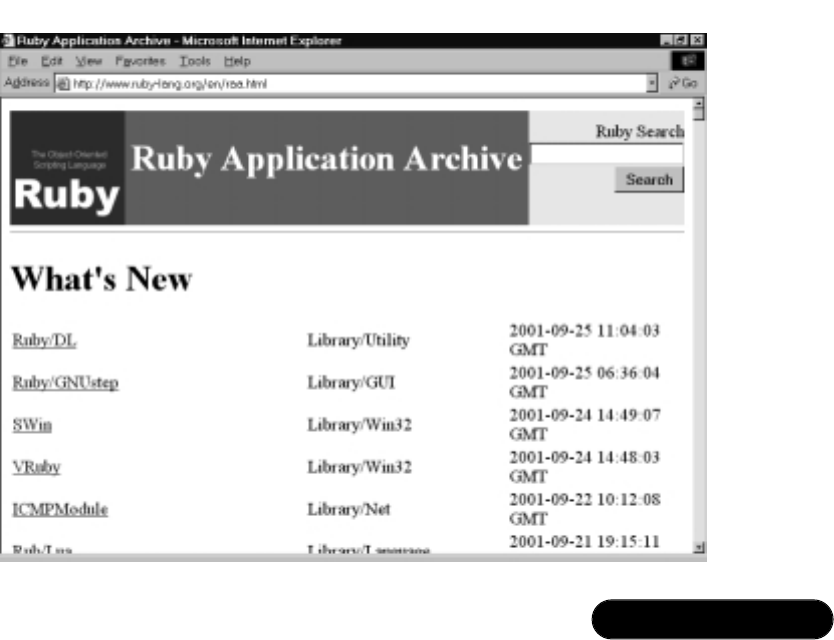
Task: Click the IE icon in title bar
Action: tap(7, 40)
